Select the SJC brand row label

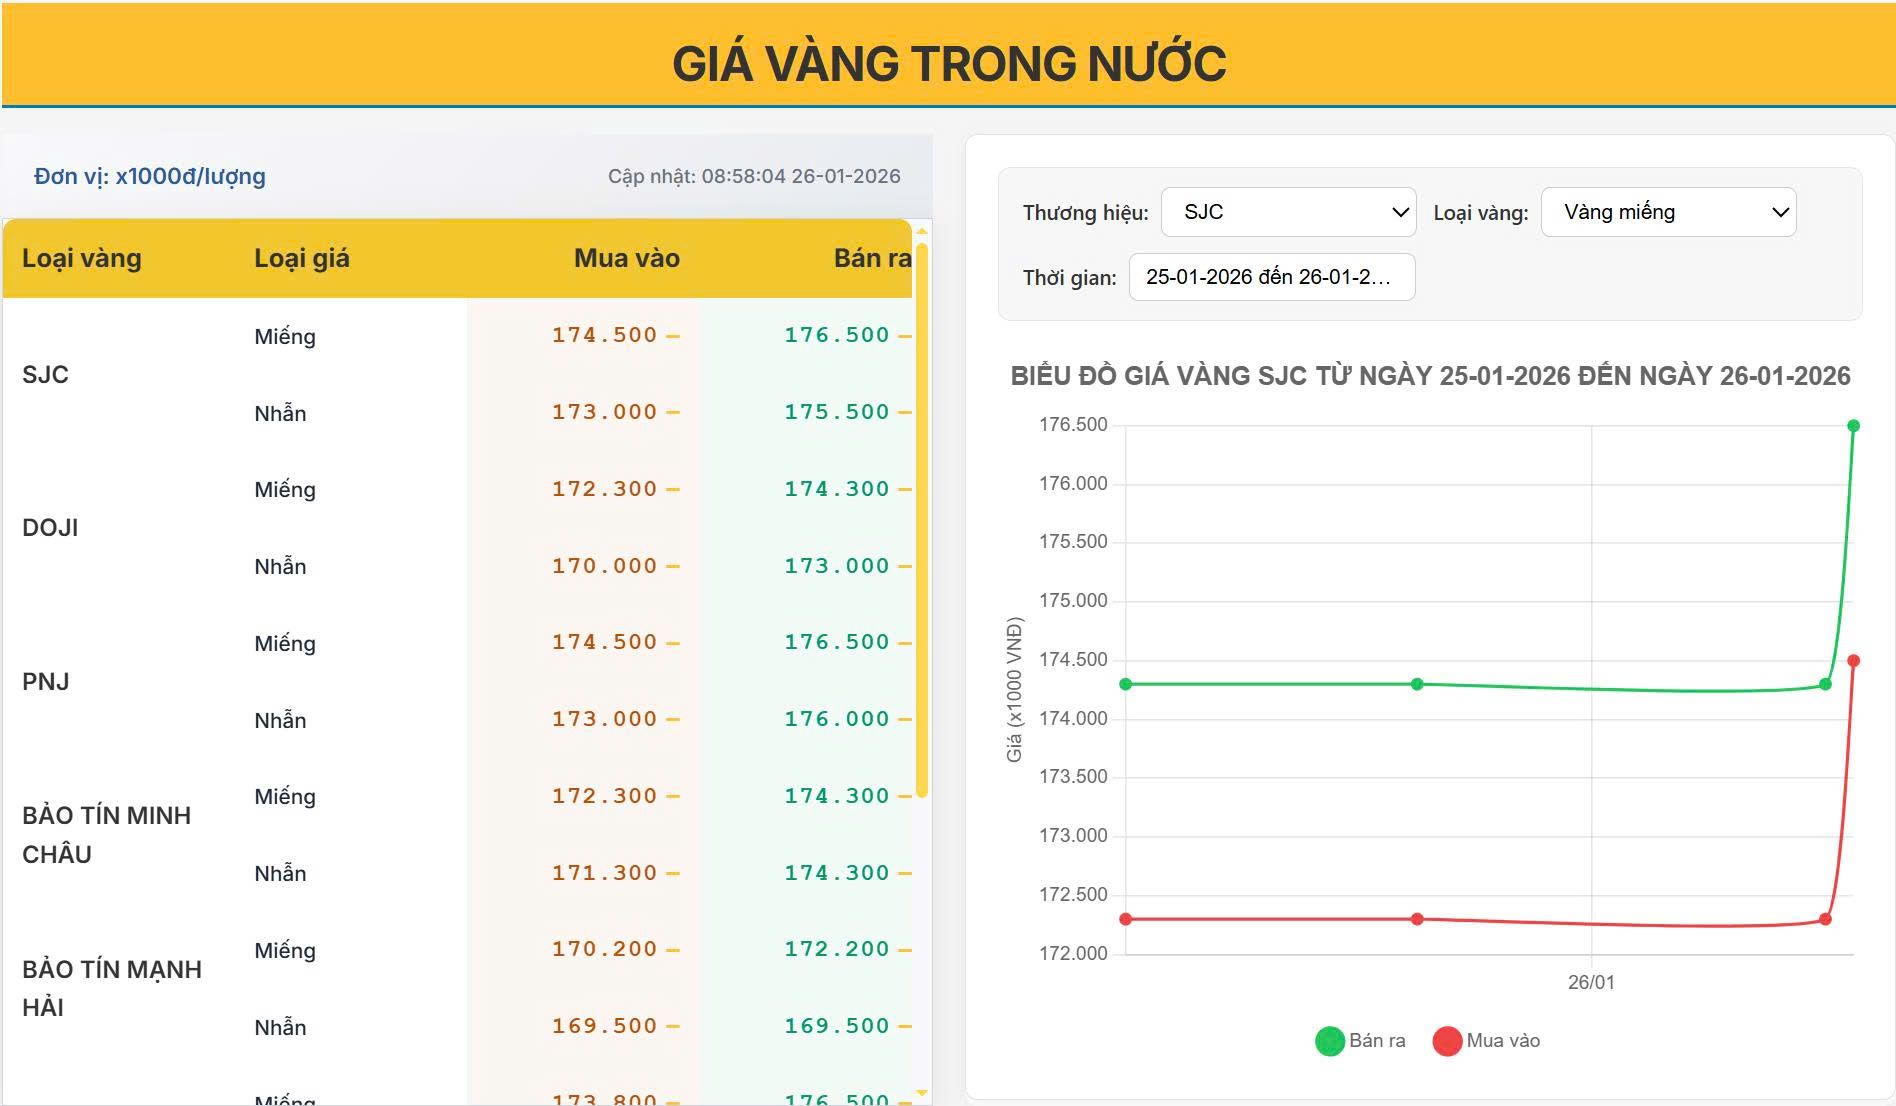click(x=46, y=374)
